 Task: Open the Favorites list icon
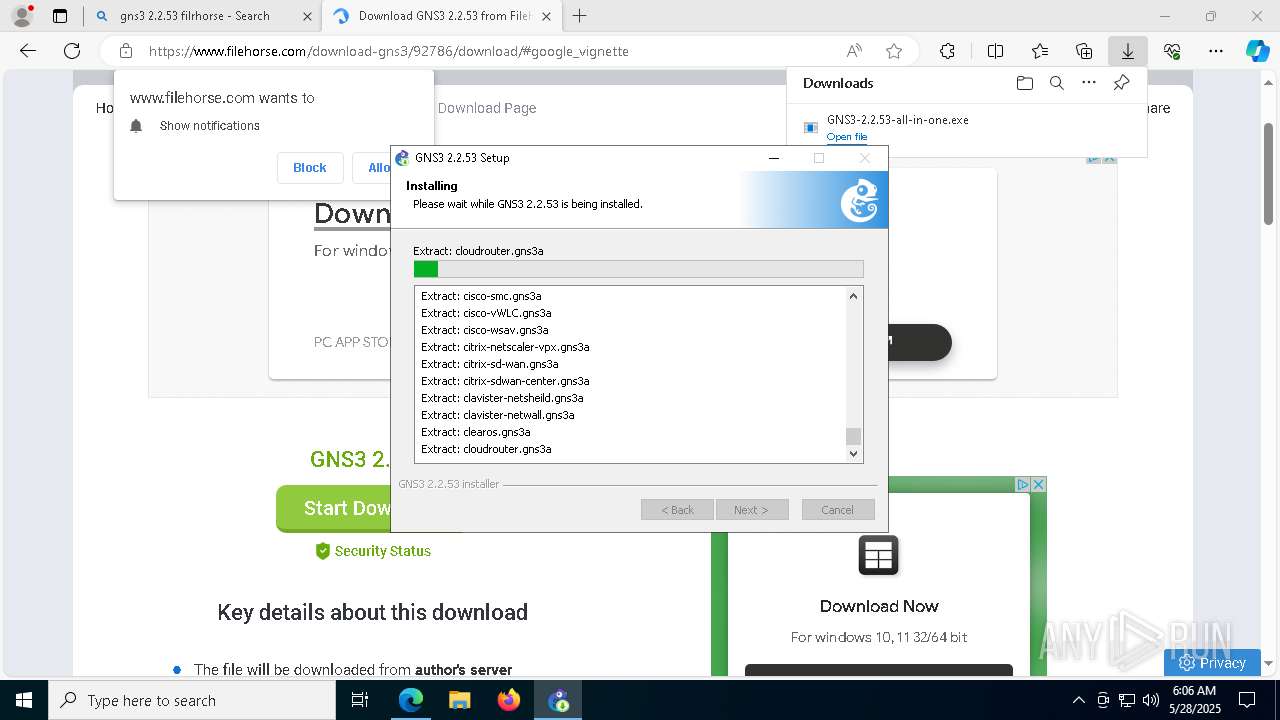tap(1040, 51)
